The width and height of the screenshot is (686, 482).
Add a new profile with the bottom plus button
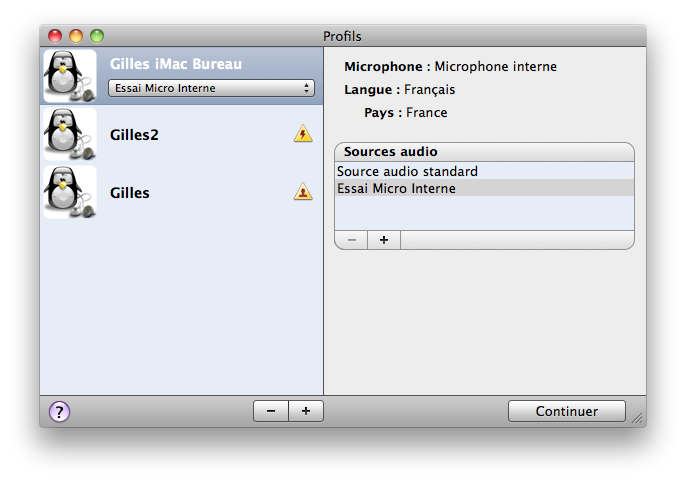point(306,411)
